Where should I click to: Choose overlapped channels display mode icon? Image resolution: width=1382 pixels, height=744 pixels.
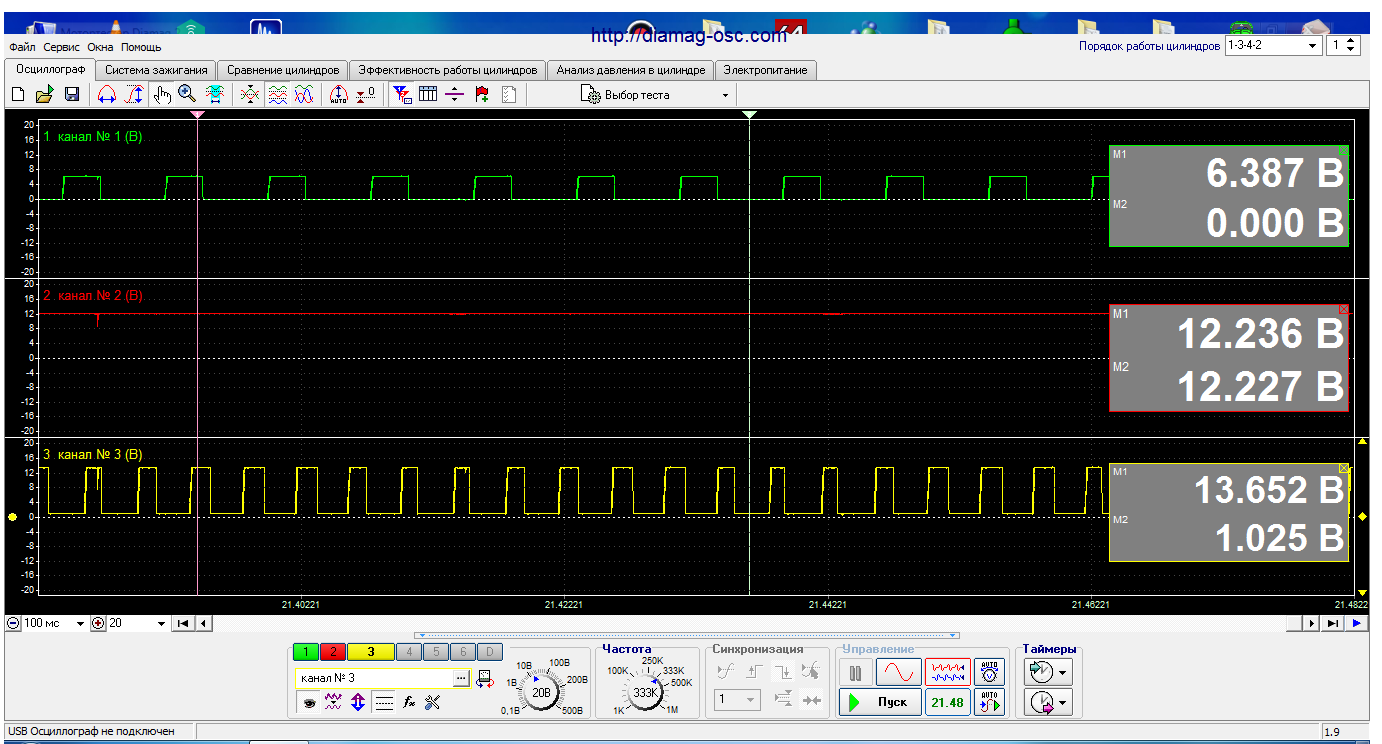tap(251, 95)
